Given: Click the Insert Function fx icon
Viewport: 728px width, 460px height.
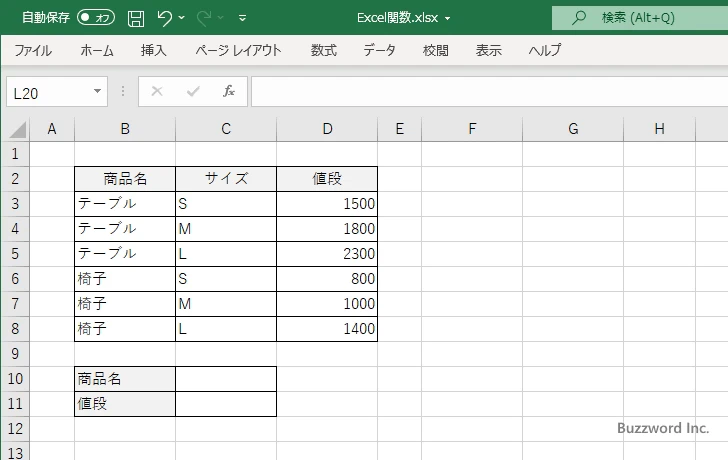Looking at the screenshot, I should 228,91.
